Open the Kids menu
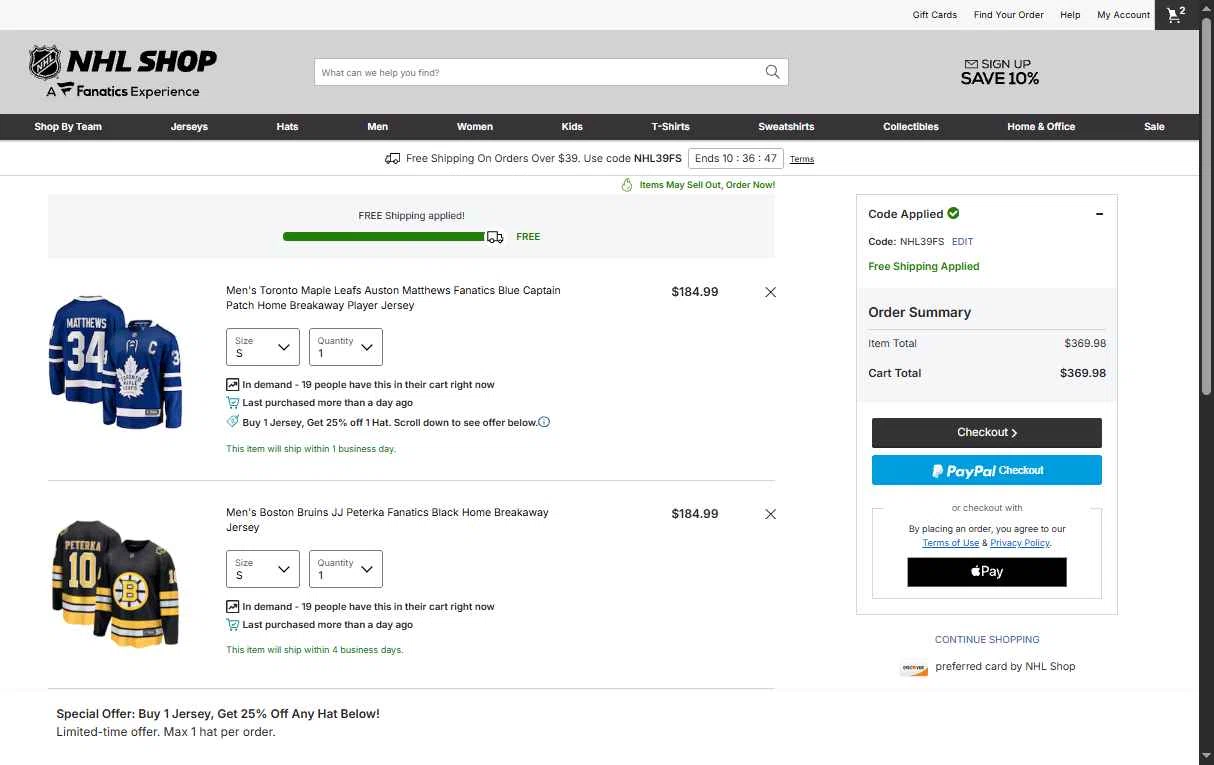This screenshot has width=1214, height=765. click(572, 127)
